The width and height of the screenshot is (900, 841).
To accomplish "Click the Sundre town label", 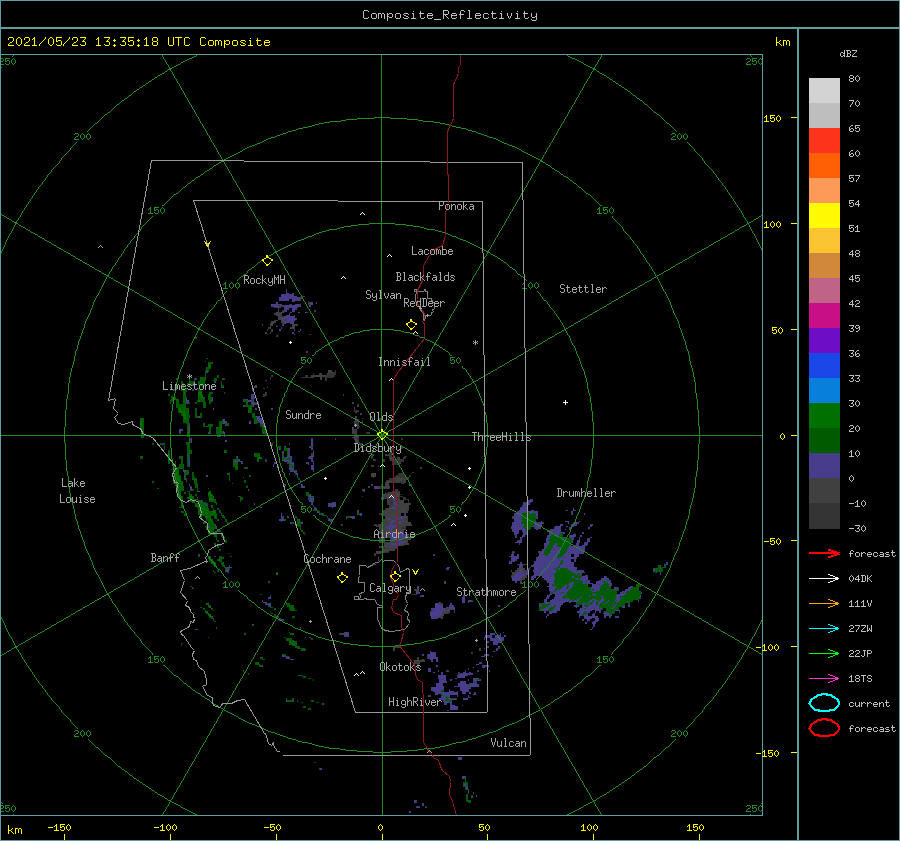I will click(x=303, y=415).
